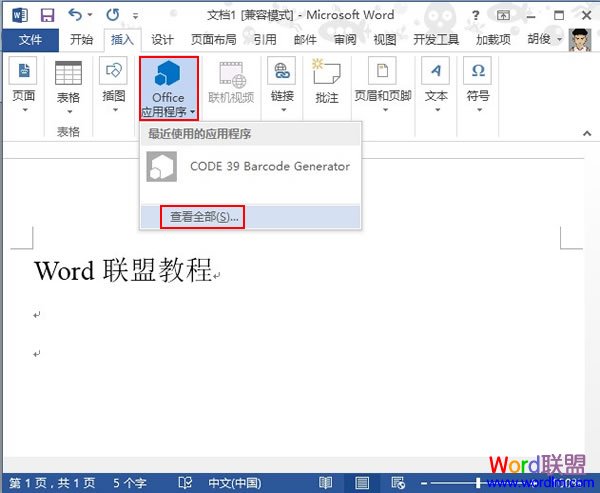Open the 设计 ribbon tab

pyautogui.click(x=162, y=40)
